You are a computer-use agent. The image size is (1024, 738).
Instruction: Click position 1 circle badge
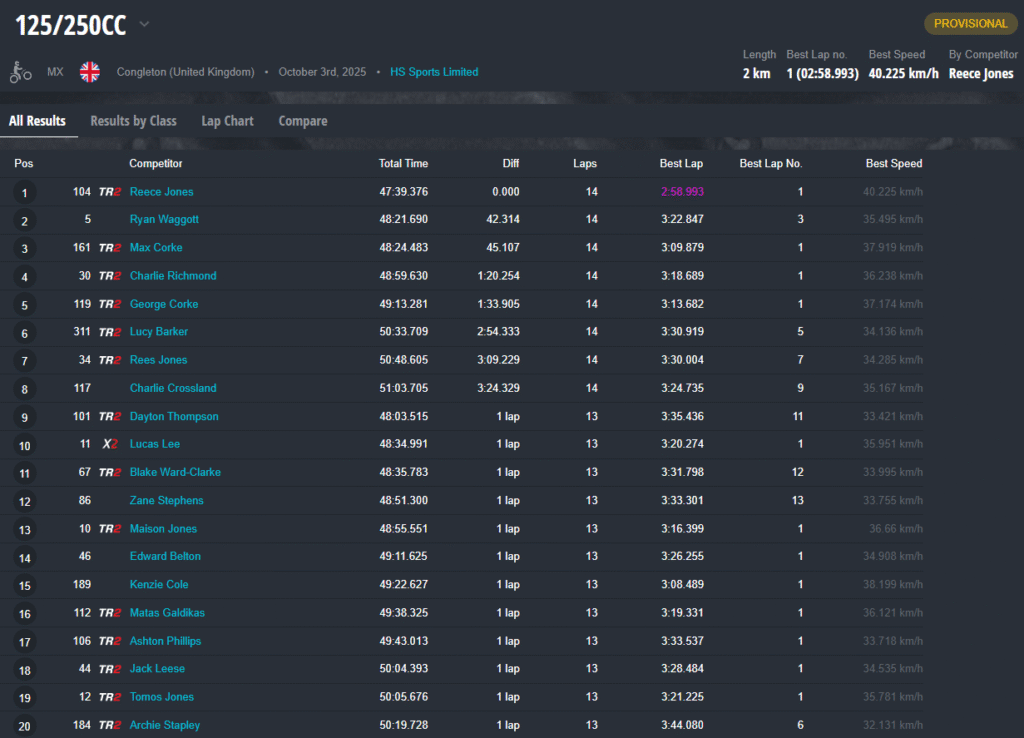24,192
